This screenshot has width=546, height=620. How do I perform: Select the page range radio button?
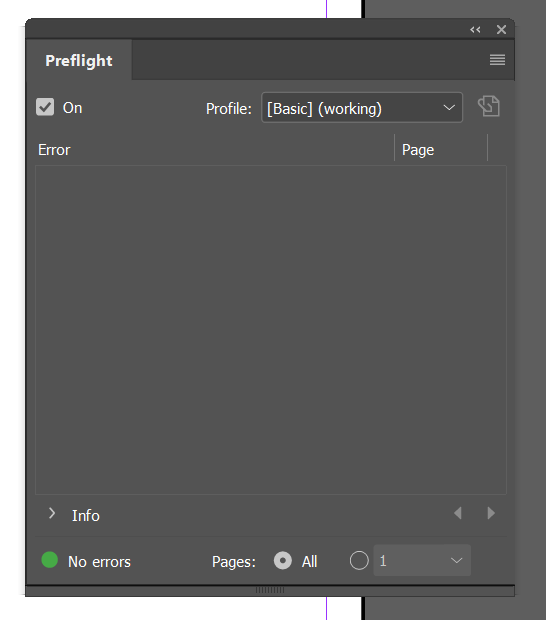359,561
